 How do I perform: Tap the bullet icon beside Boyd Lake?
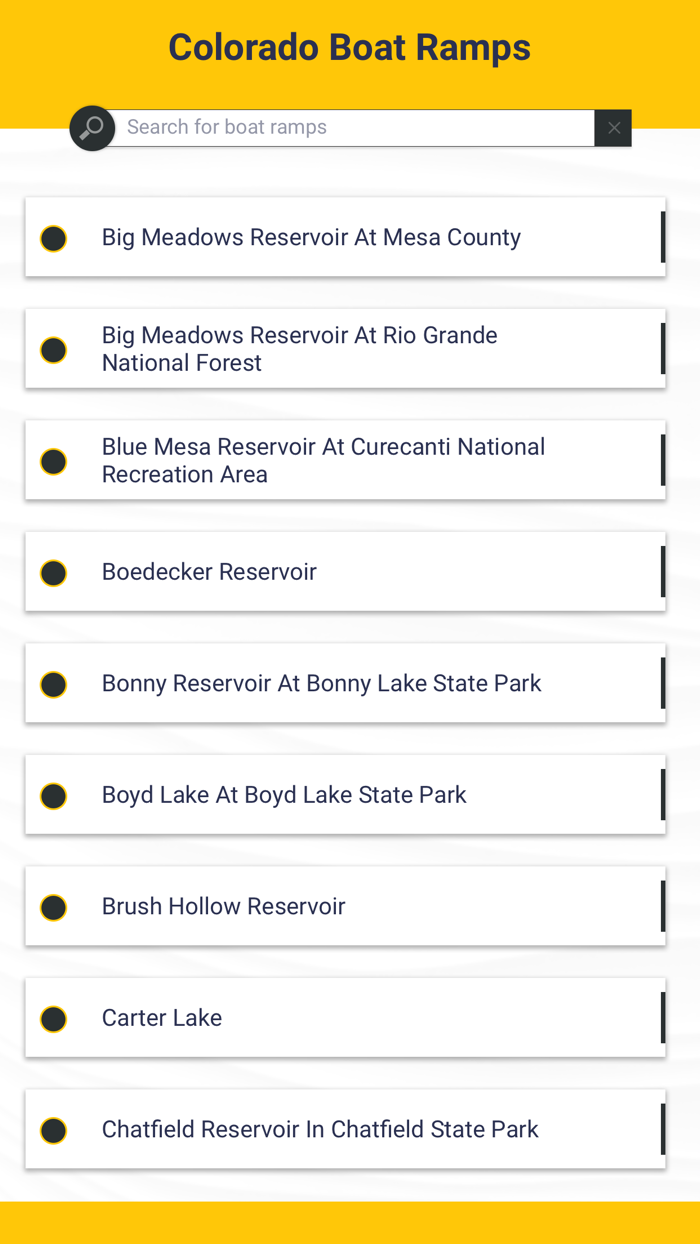[x=53, y=796]
